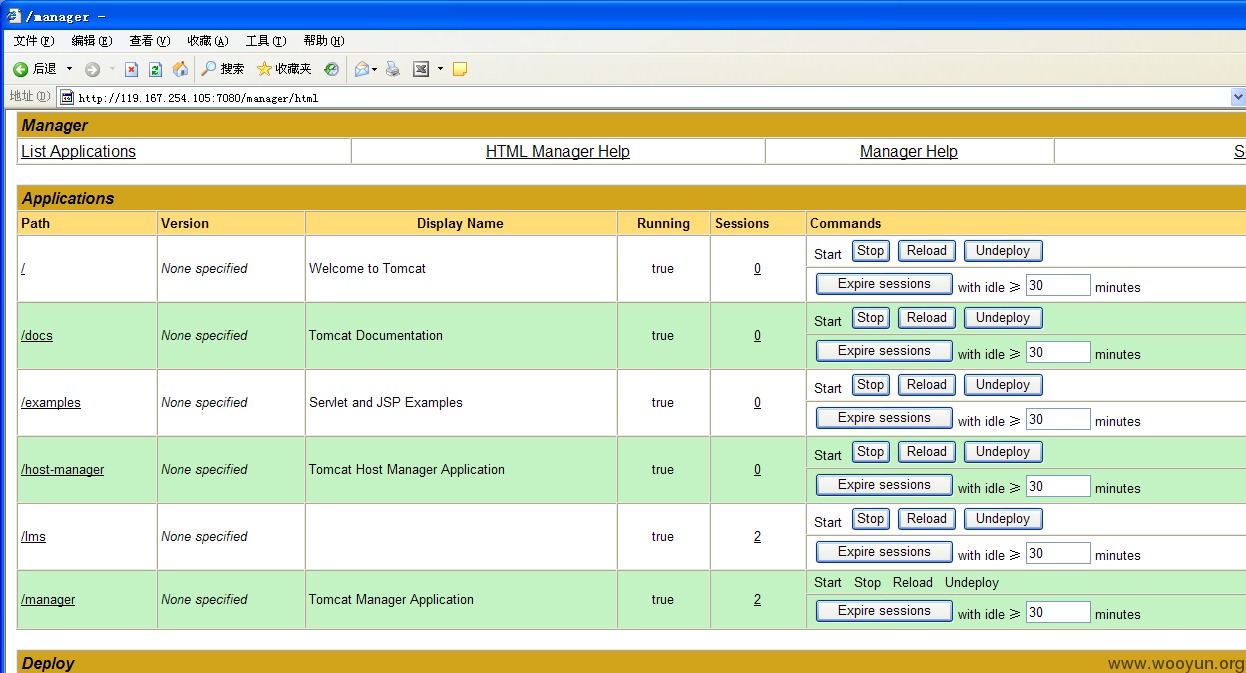Click sessions count 0 for /docs
The height and width of the screenshot is (673, 1246).
point(757,335)
